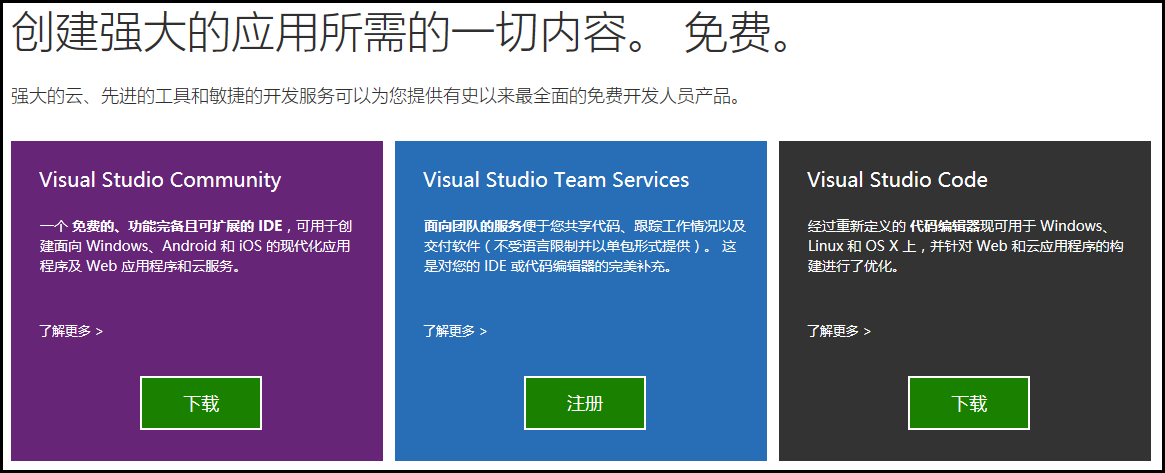Open 了解更多 link in Visual Studio Code card

[x=839, y=330]
